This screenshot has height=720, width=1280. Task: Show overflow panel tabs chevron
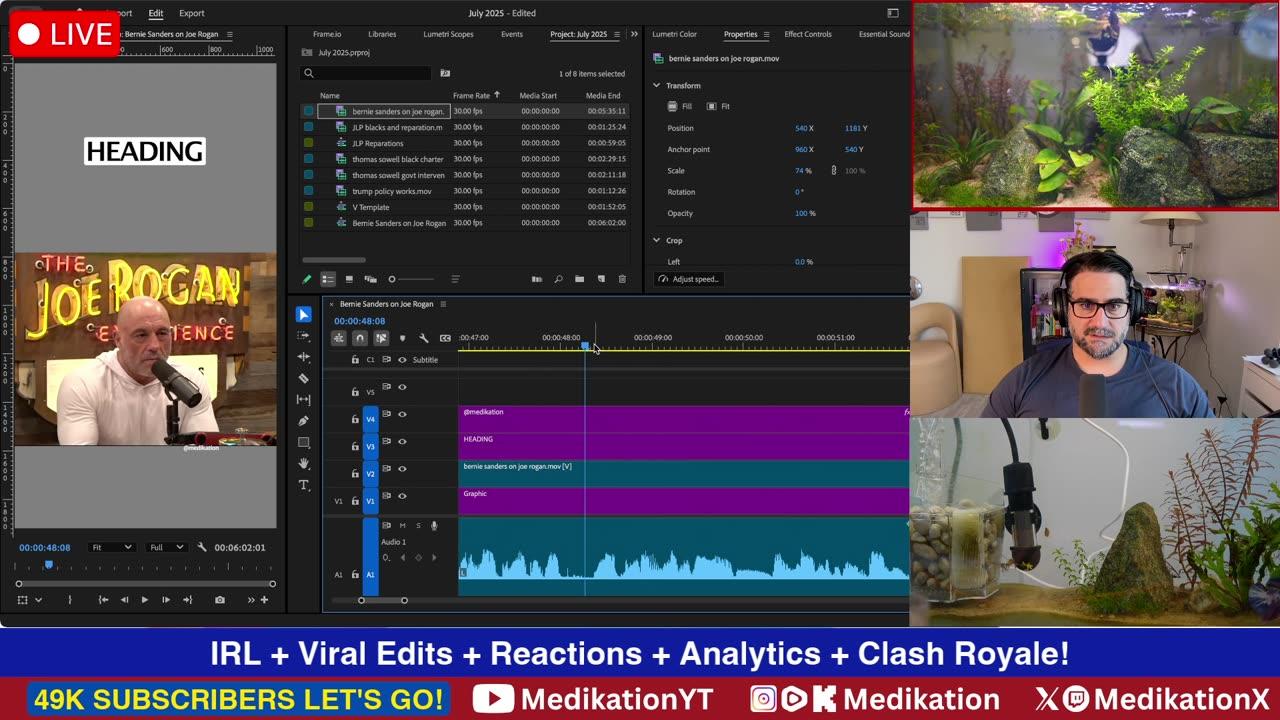[x=633, y=34]
